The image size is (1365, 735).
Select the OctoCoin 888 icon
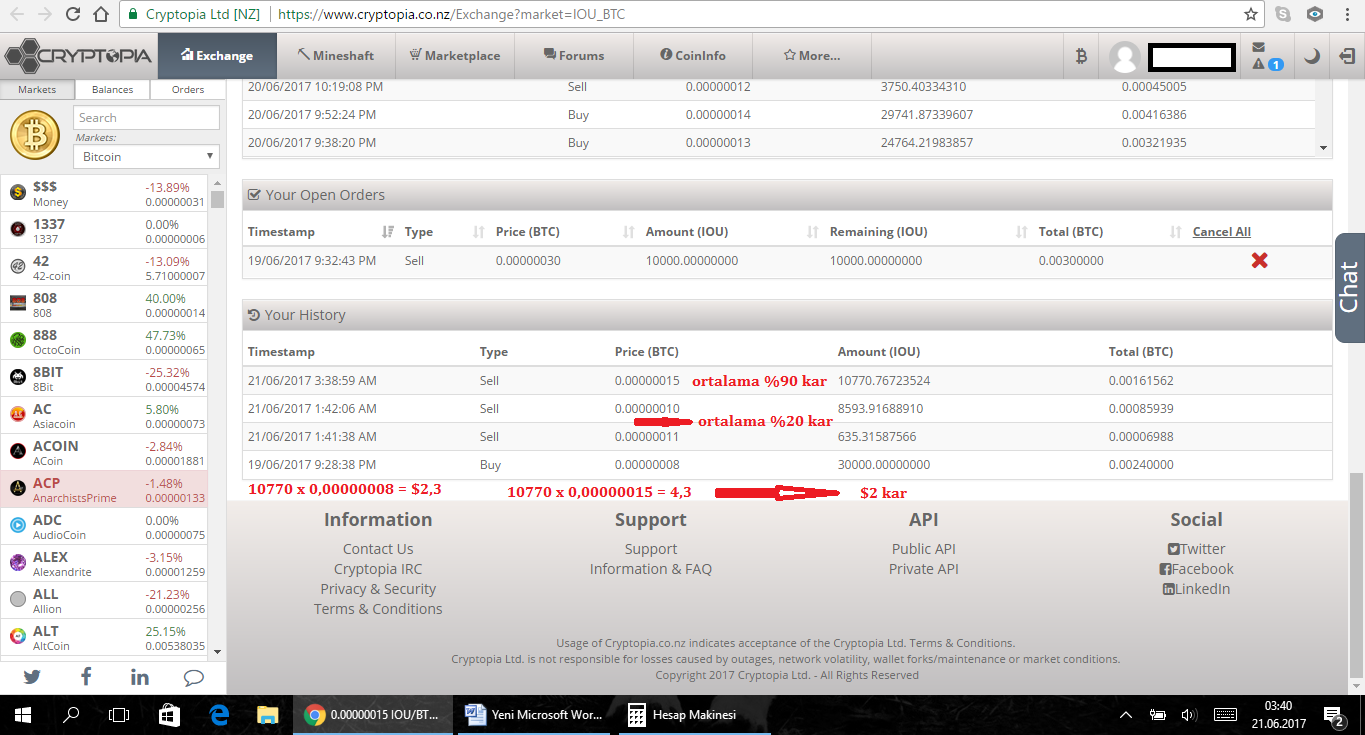tap(17, 341)
